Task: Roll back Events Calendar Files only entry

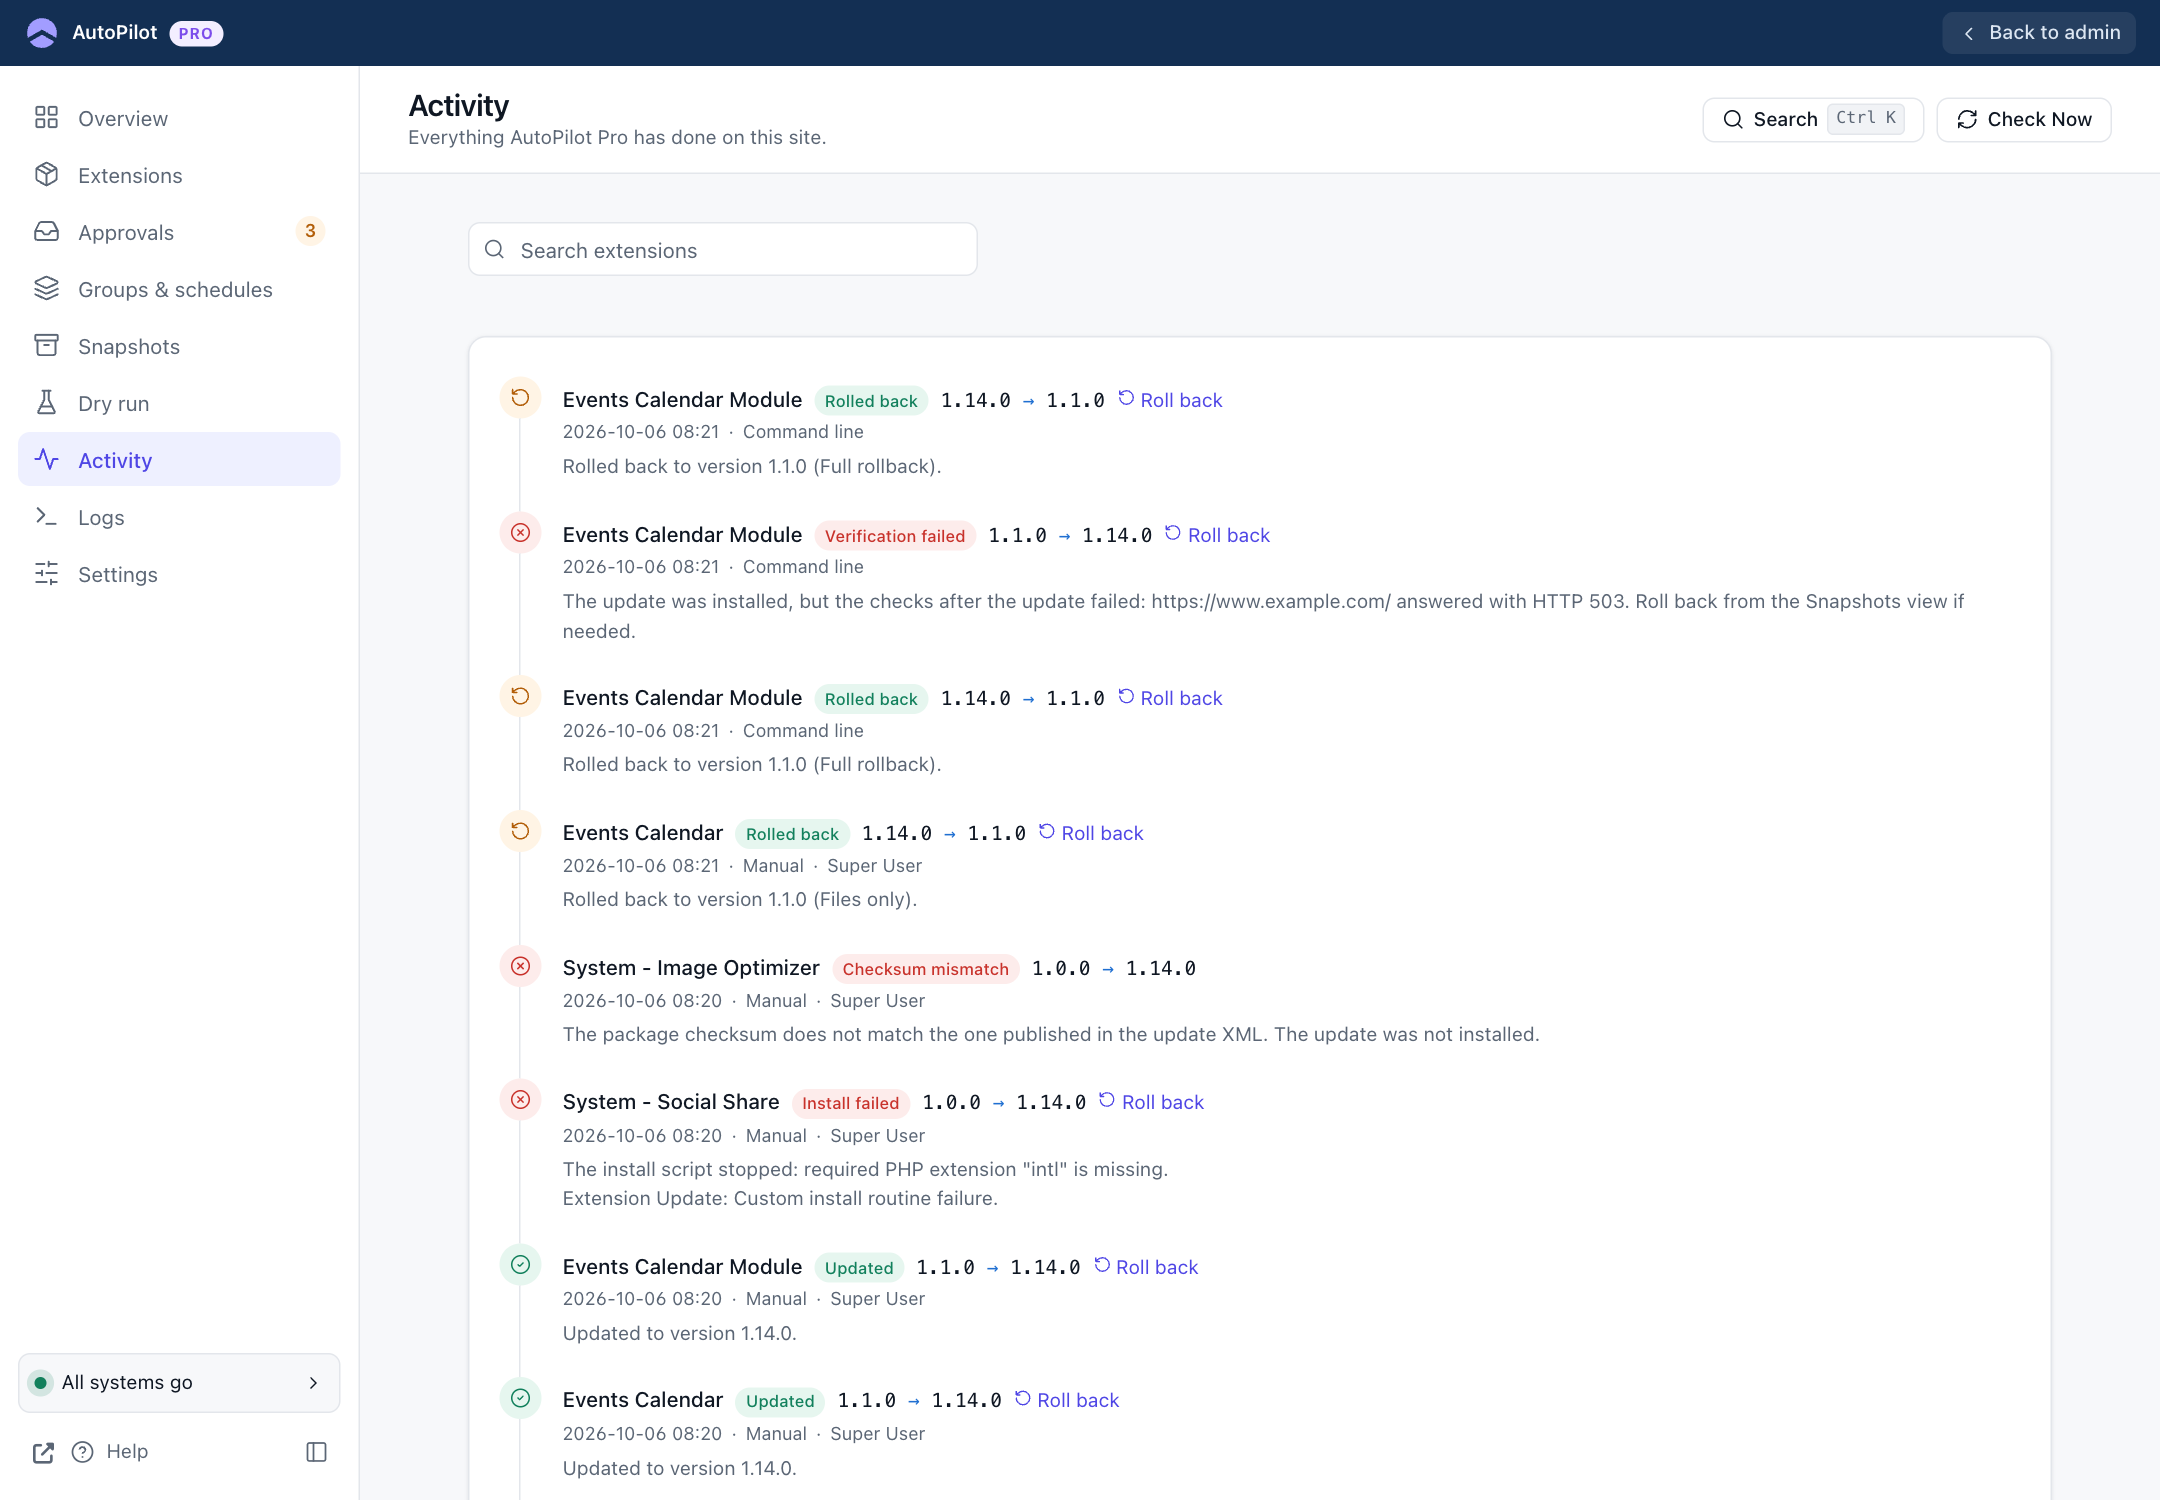Action: click(1091, 833)
